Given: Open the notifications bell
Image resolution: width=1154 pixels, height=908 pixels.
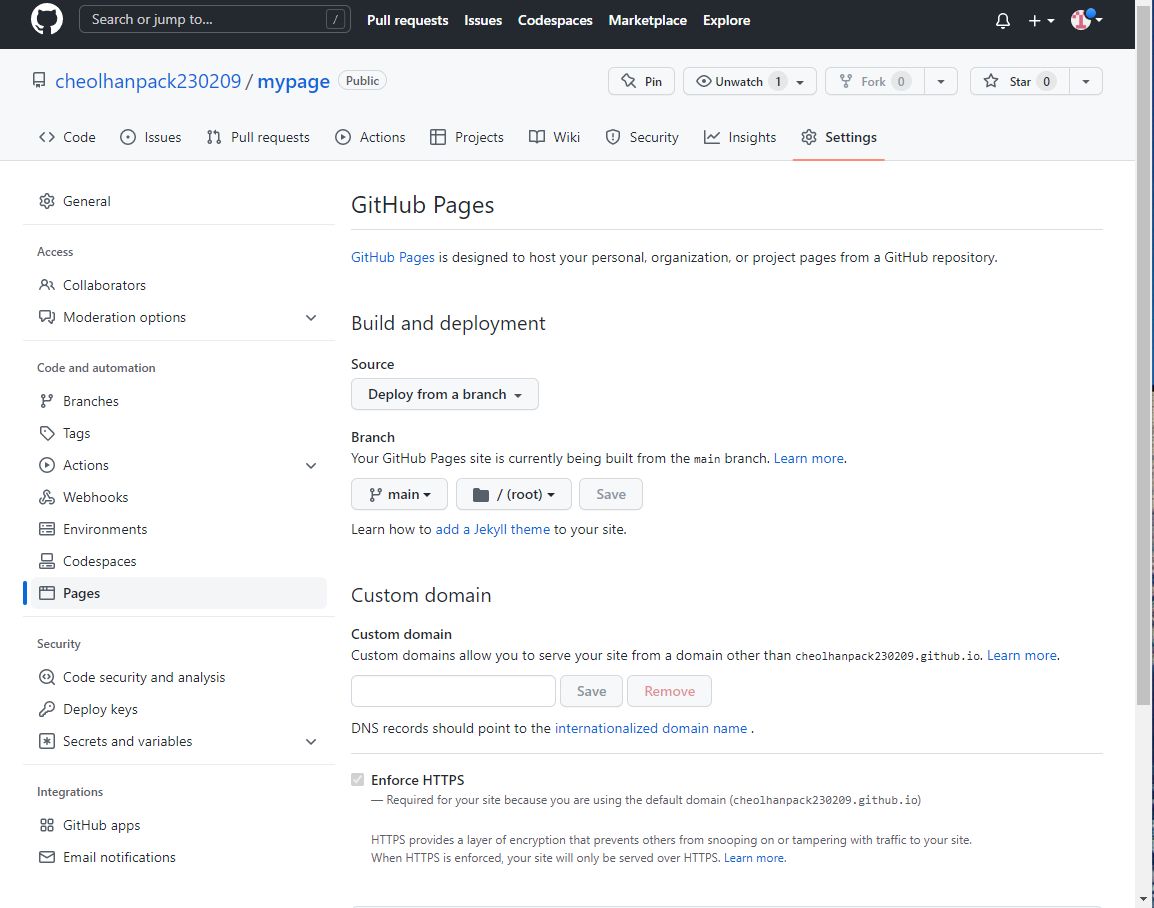Looking at the screenshot, I should point(1002,21).
